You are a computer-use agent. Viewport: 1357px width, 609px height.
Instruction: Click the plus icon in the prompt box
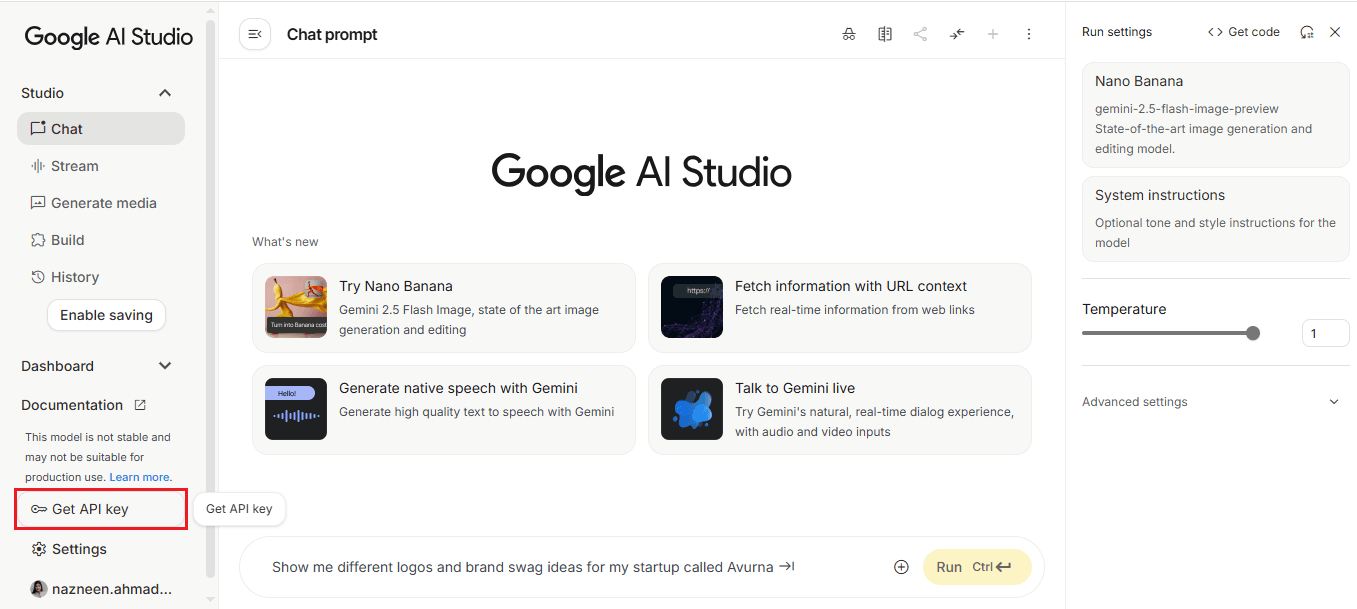(901, 567)
